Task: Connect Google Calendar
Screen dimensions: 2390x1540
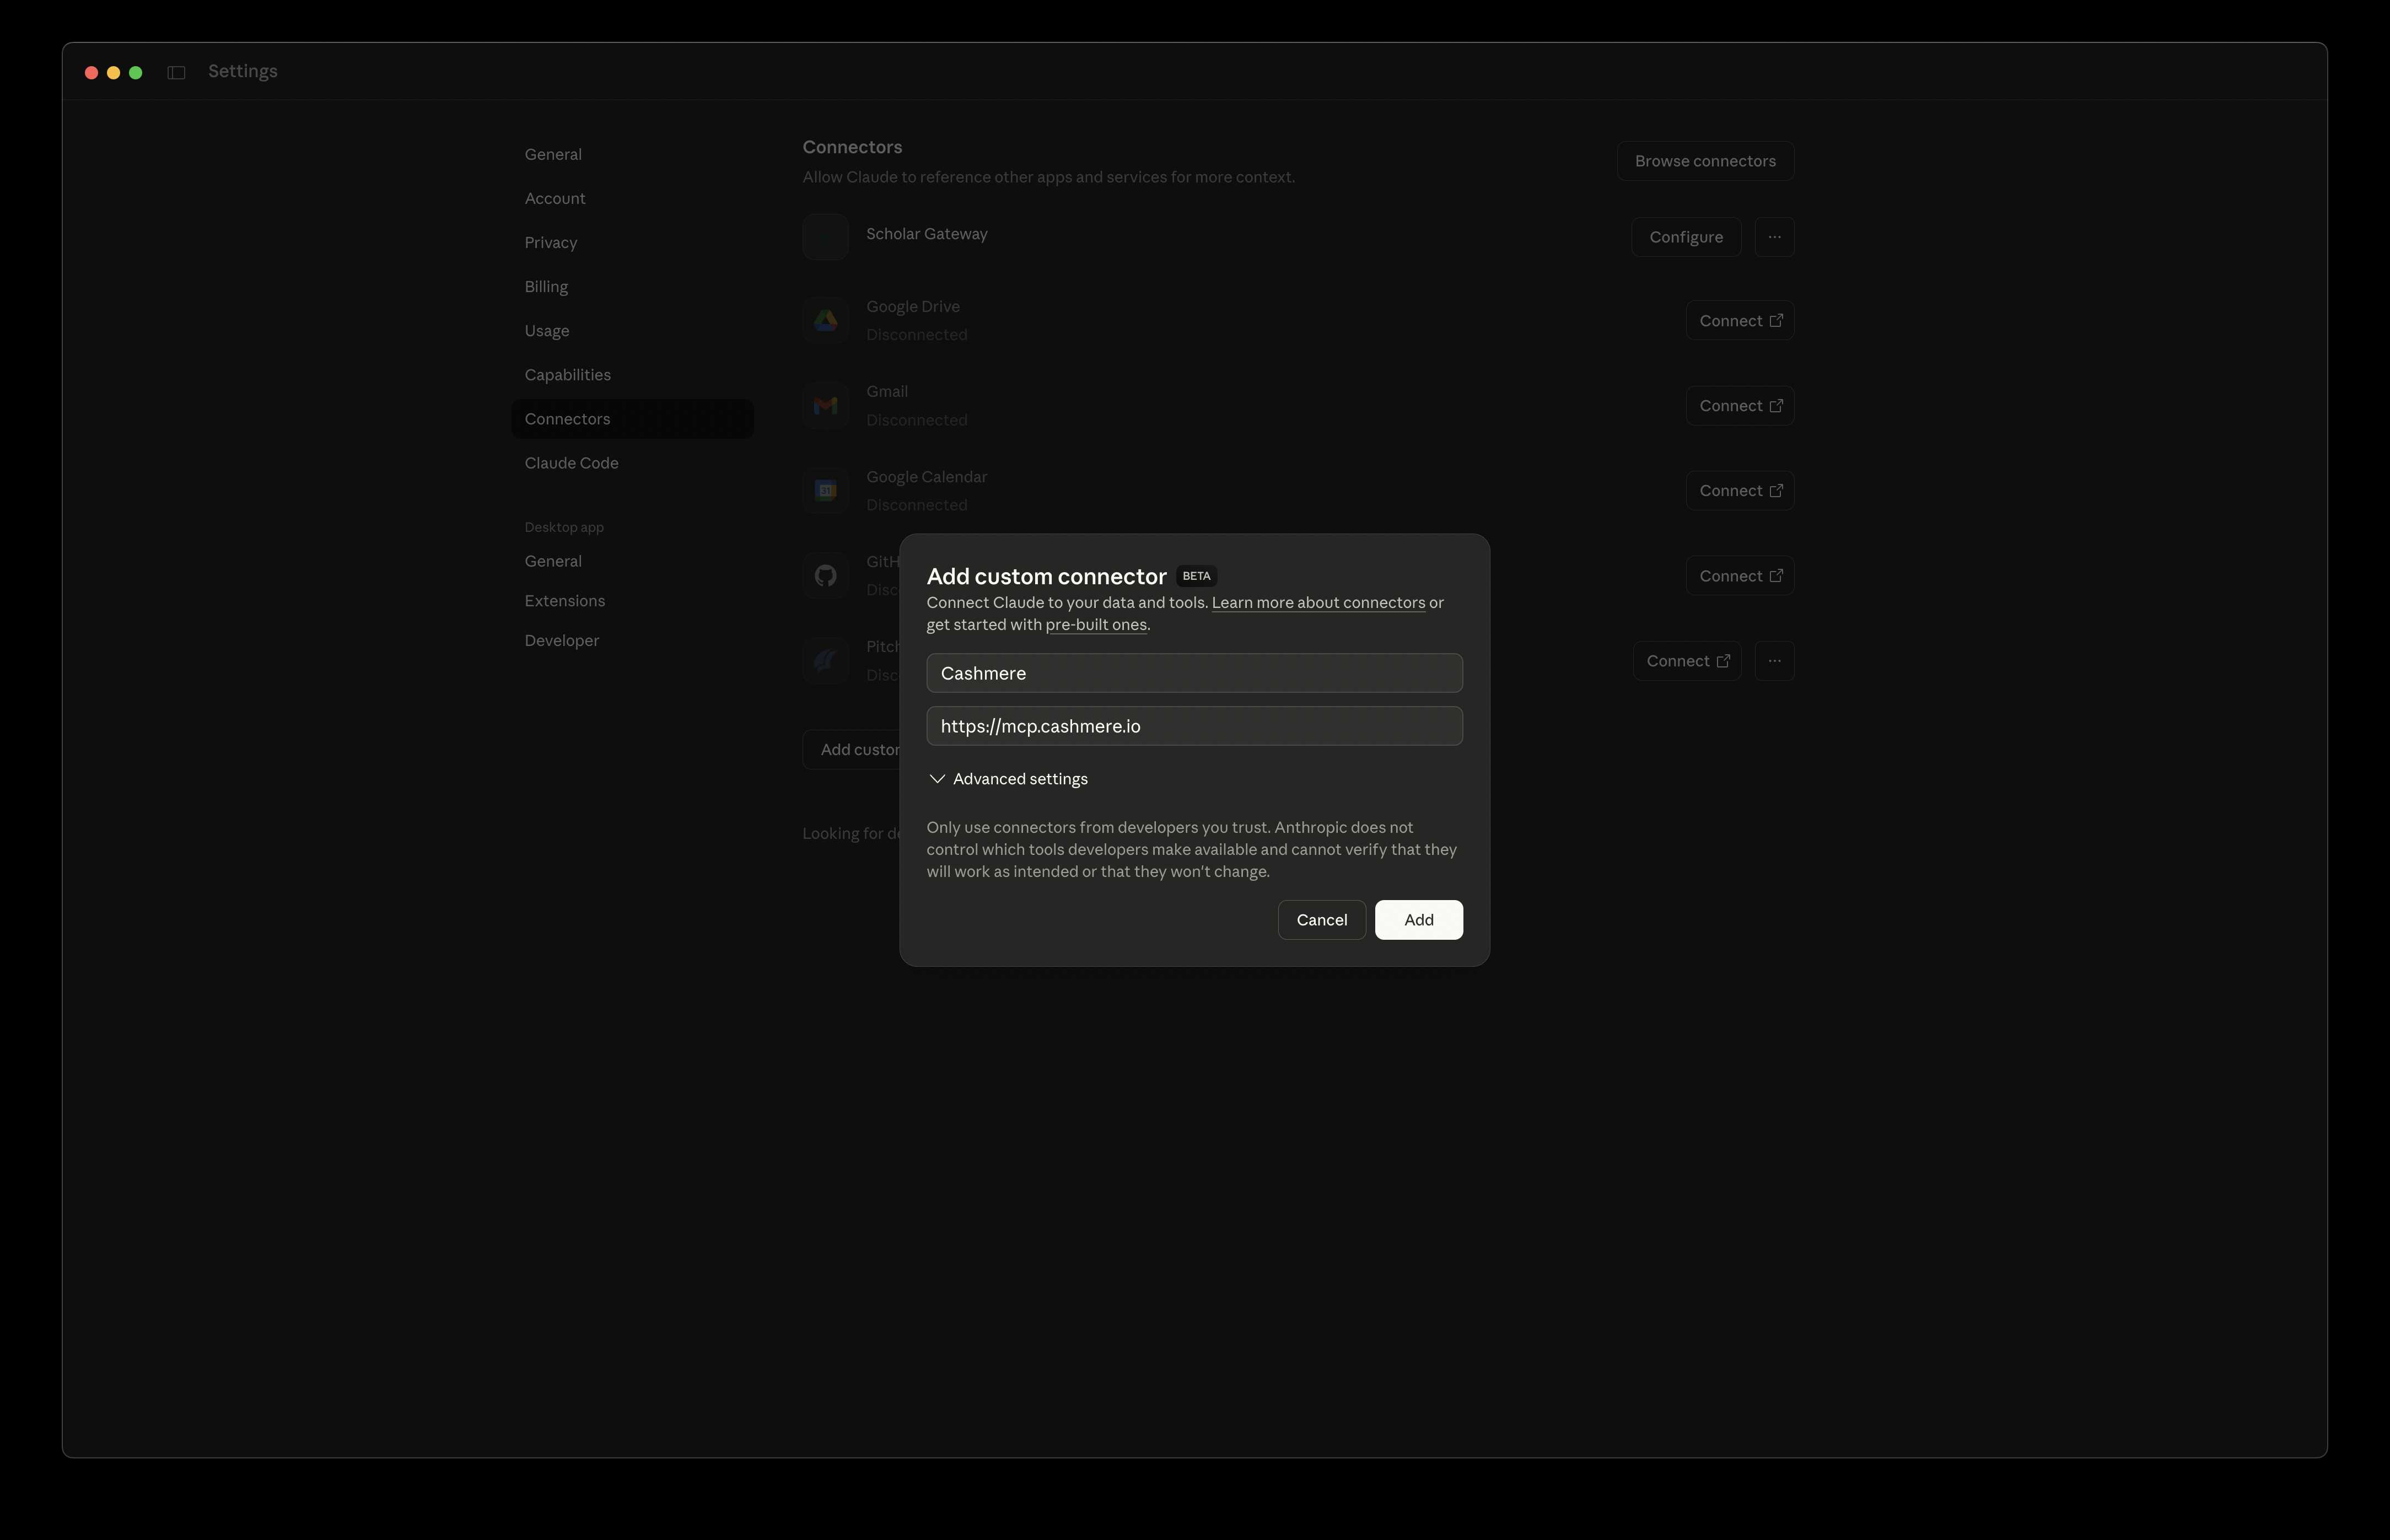Action: 1740,491
